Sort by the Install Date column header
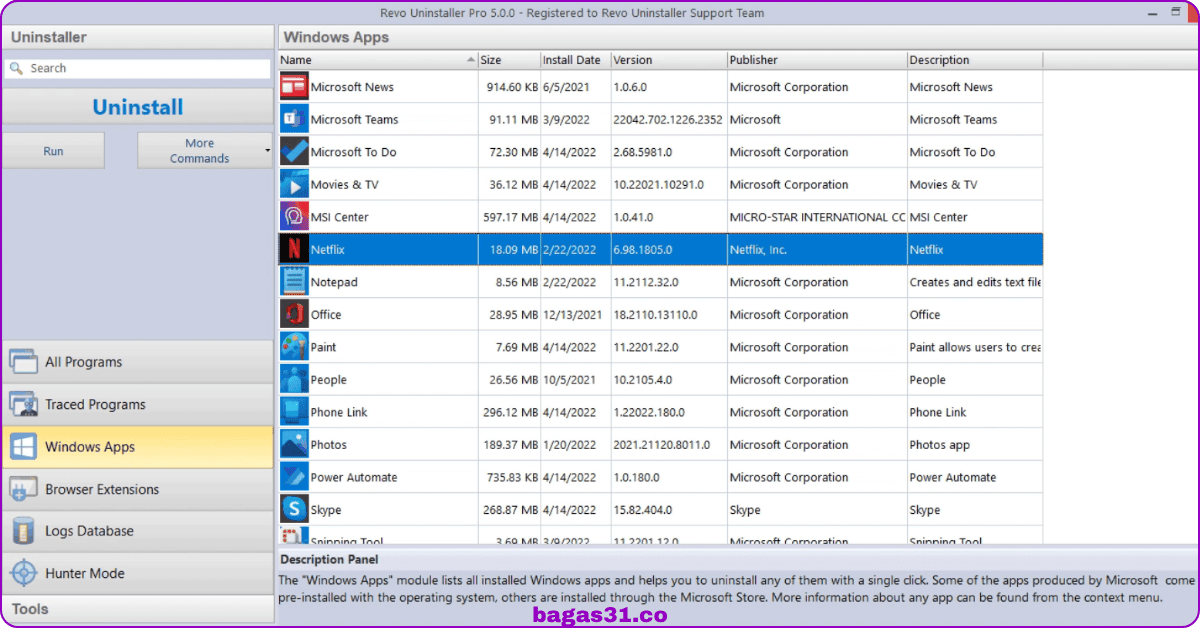Viewport: 1200px width, 628px height. tap(575, 60)
